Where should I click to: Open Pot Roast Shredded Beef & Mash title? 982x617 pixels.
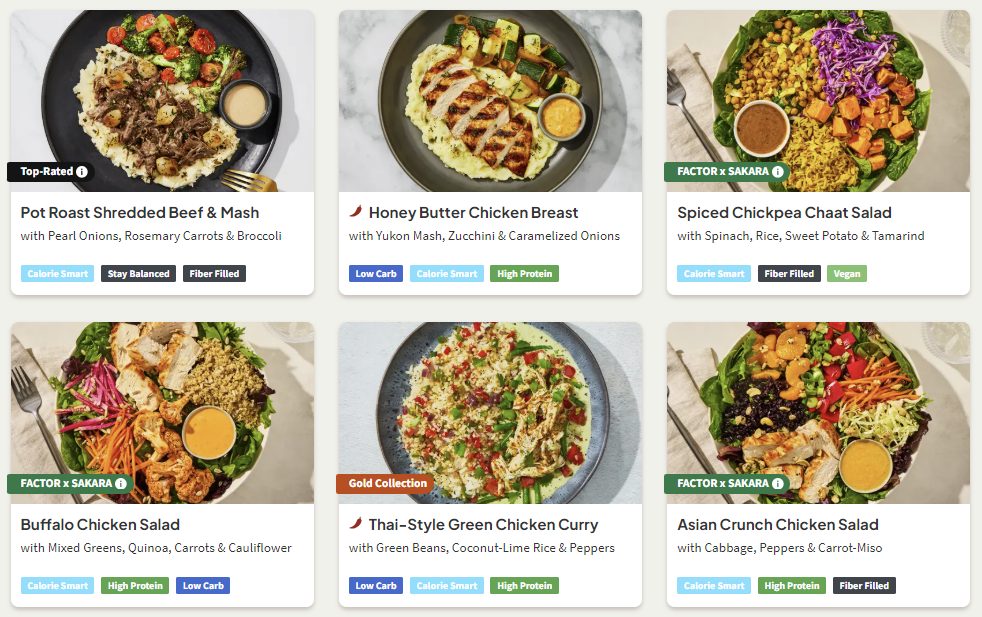(x=140, y=213)
